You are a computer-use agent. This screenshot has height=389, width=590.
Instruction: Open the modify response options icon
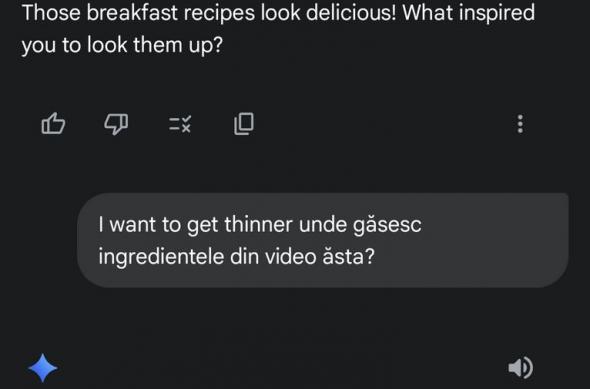click(x=180, y=124)
